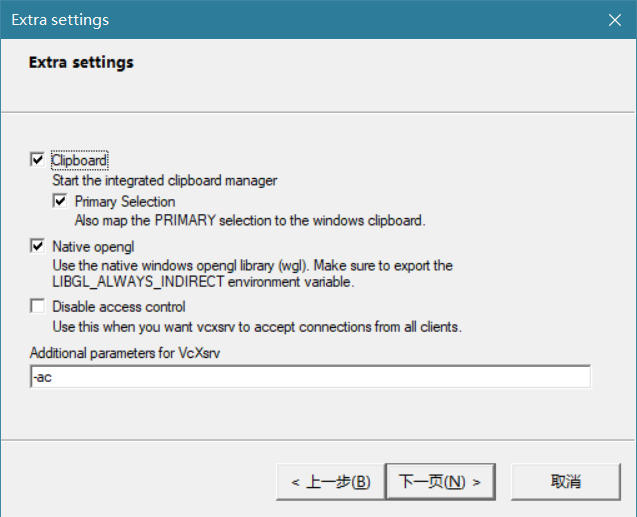Screen dimensions: 637x517
Task: Click the 'Also map the PRIMARY selection' description
Action: click(250, 221)
